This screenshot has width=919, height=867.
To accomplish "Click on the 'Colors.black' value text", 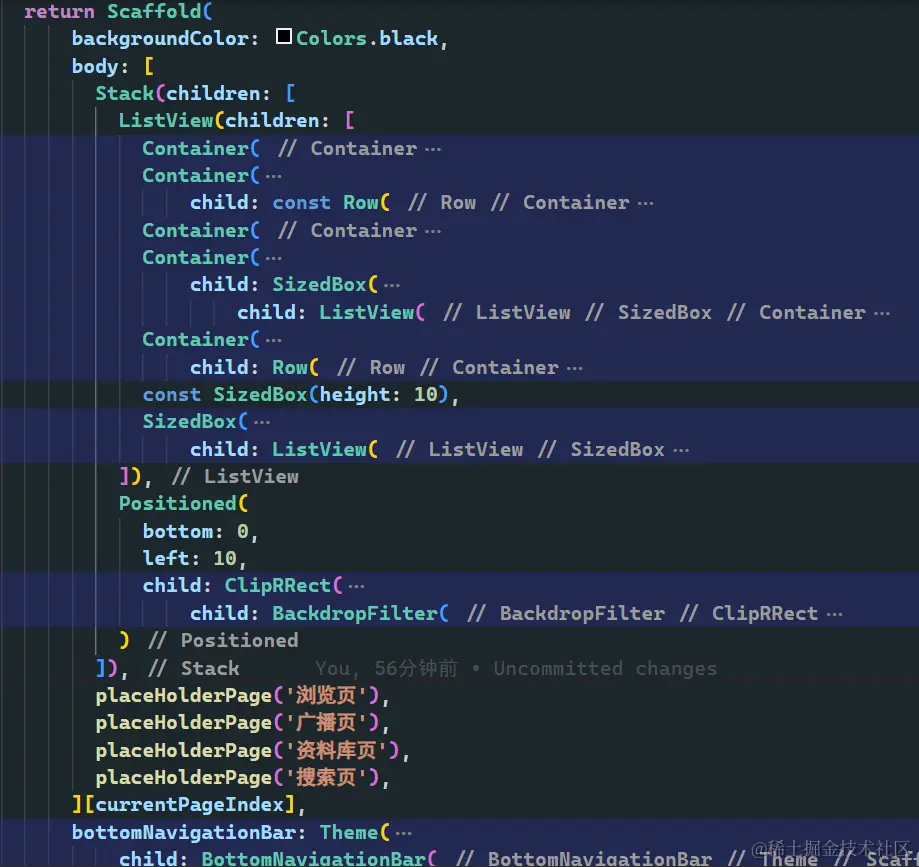I will point(367,39).
